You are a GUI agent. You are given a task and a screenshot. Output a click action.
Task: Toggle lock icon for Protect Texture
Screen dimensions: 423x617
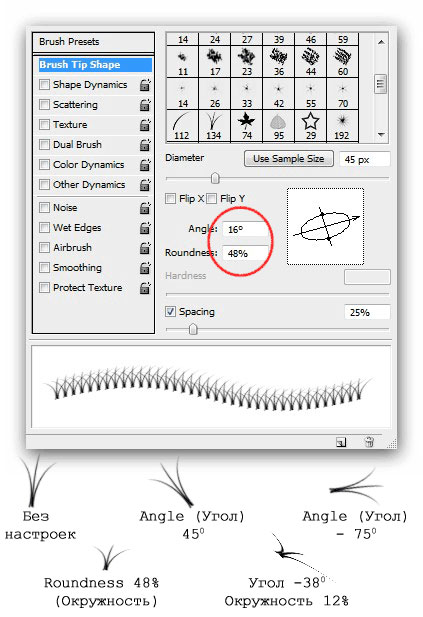[145, 288]
